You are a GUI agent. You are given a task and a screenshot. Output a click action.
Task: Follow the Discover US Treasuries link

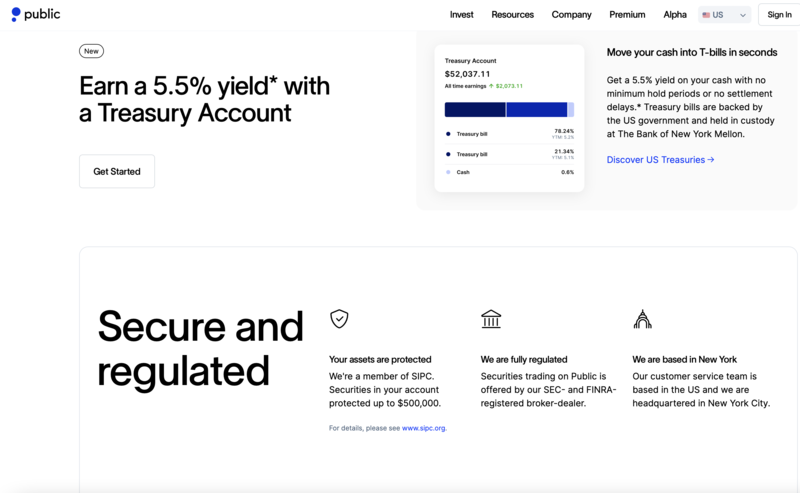click(x=660, y=159)
